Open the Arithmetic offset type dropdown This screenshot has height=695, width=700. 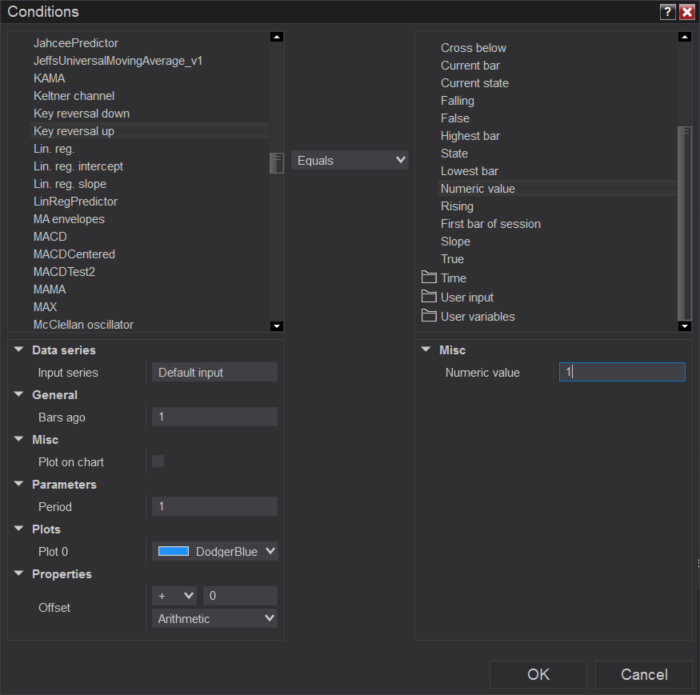coord(215,618)
